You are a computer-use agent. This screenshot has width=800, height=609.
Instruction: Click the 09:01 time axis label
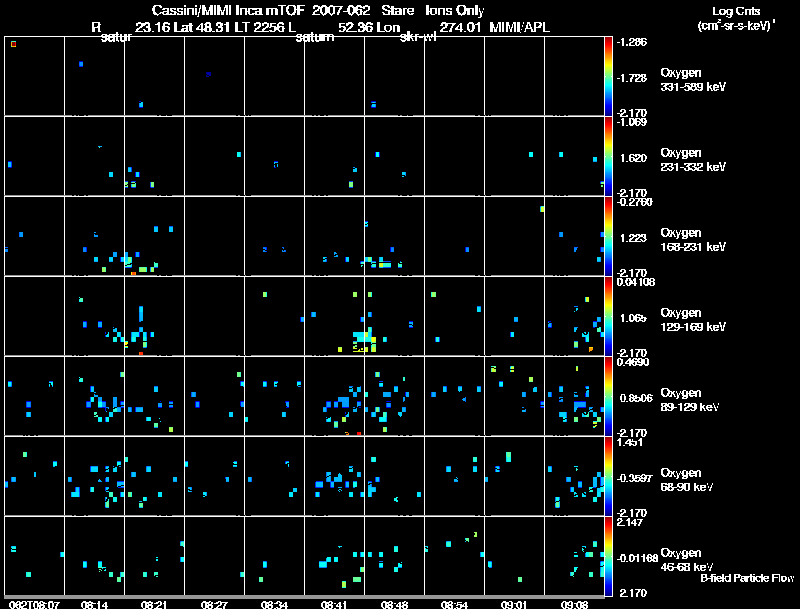click(514, 605)
